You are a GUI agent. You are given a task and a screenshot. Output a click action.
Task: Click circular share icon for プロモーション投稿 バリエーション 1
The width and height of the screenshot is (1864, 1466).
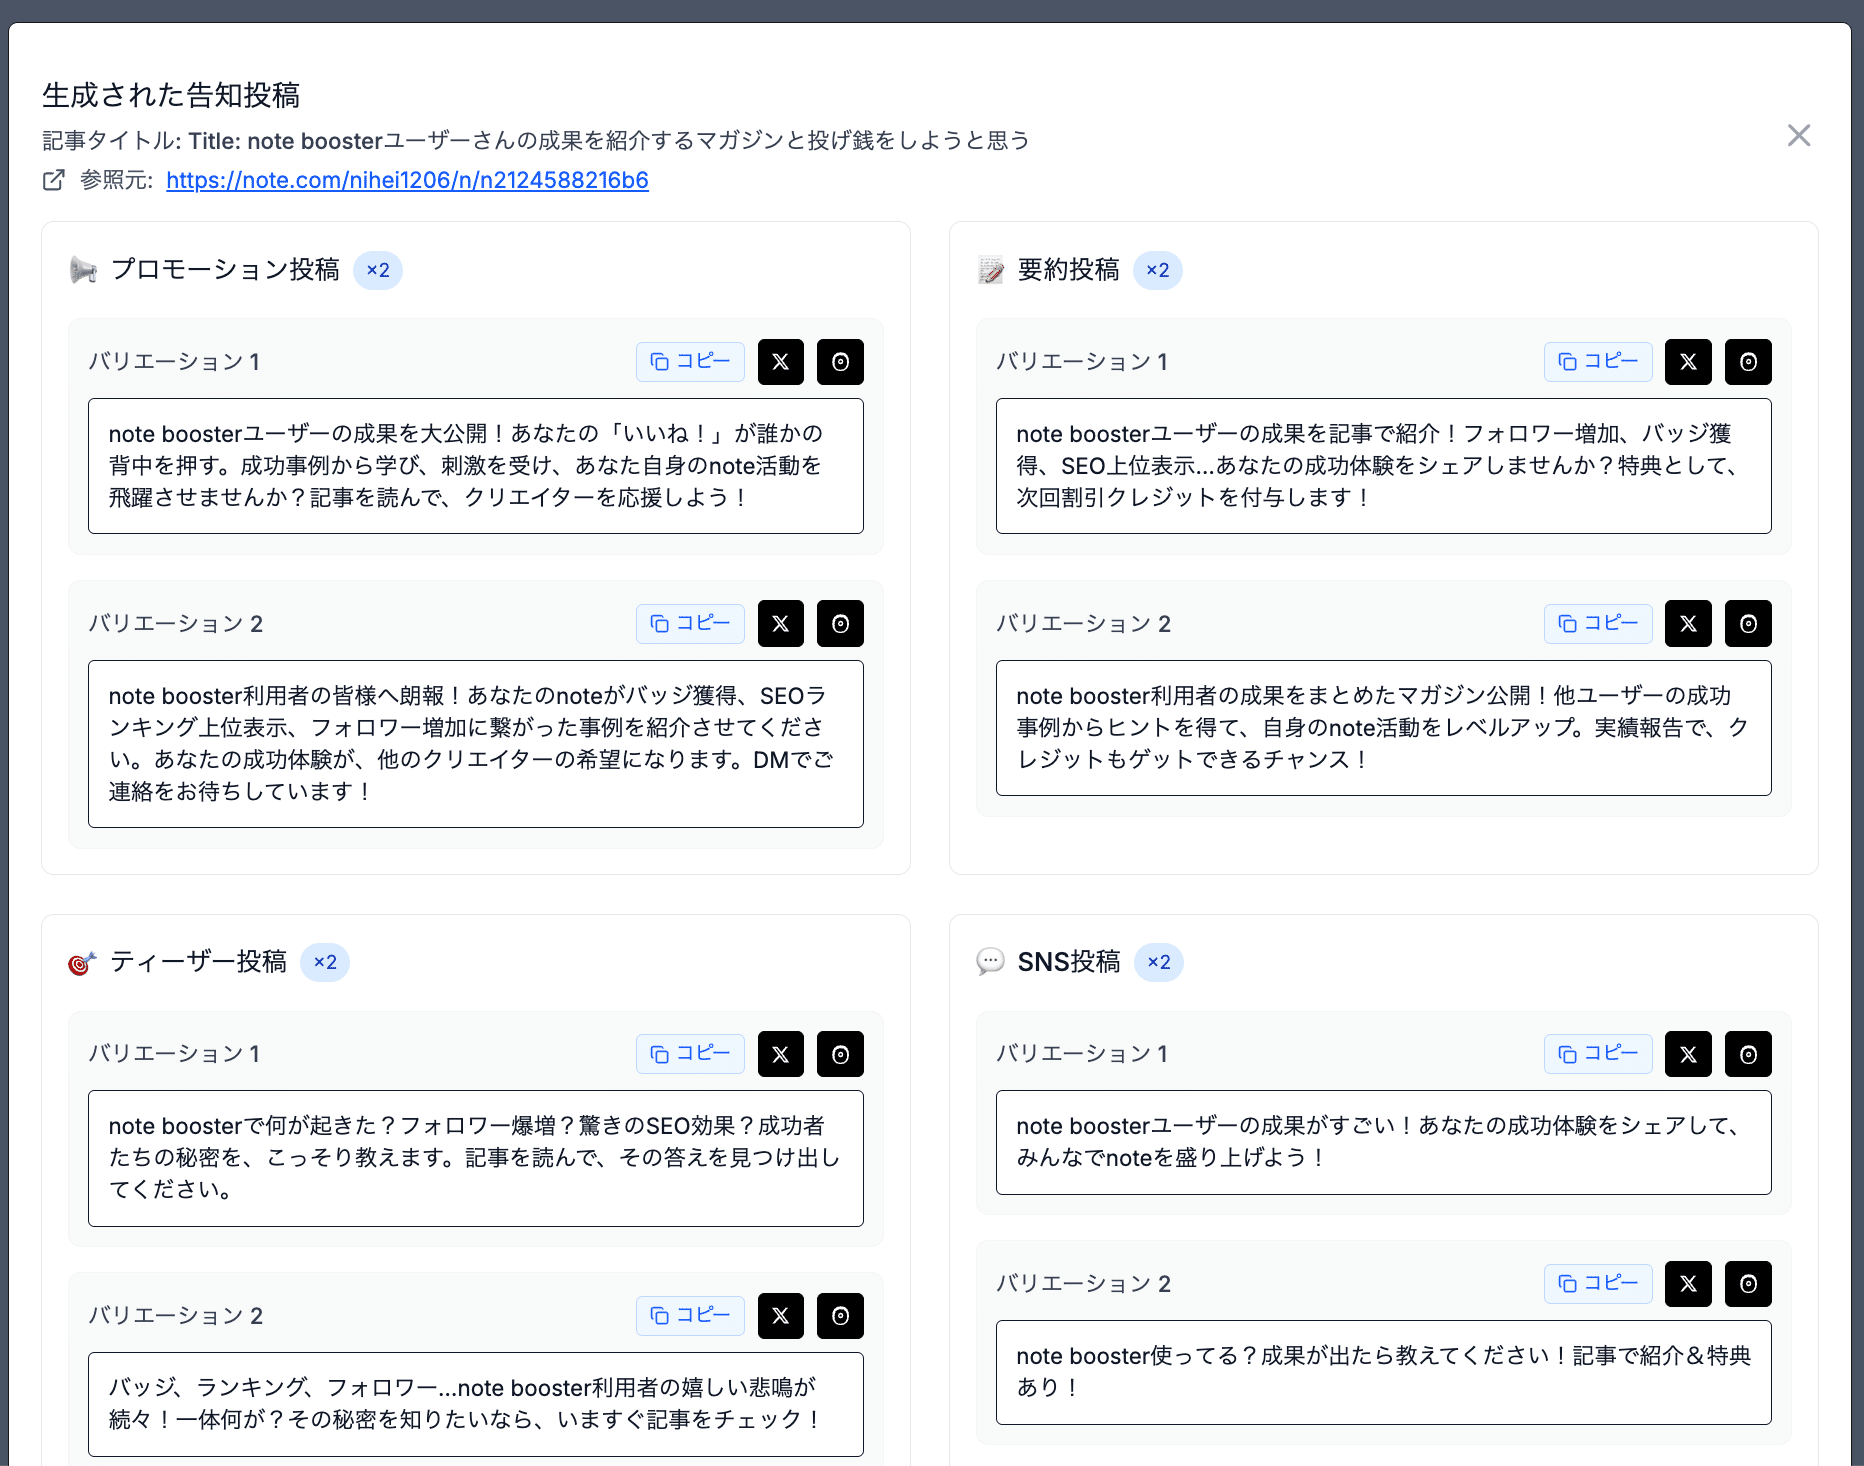click(x=840, y=362)
